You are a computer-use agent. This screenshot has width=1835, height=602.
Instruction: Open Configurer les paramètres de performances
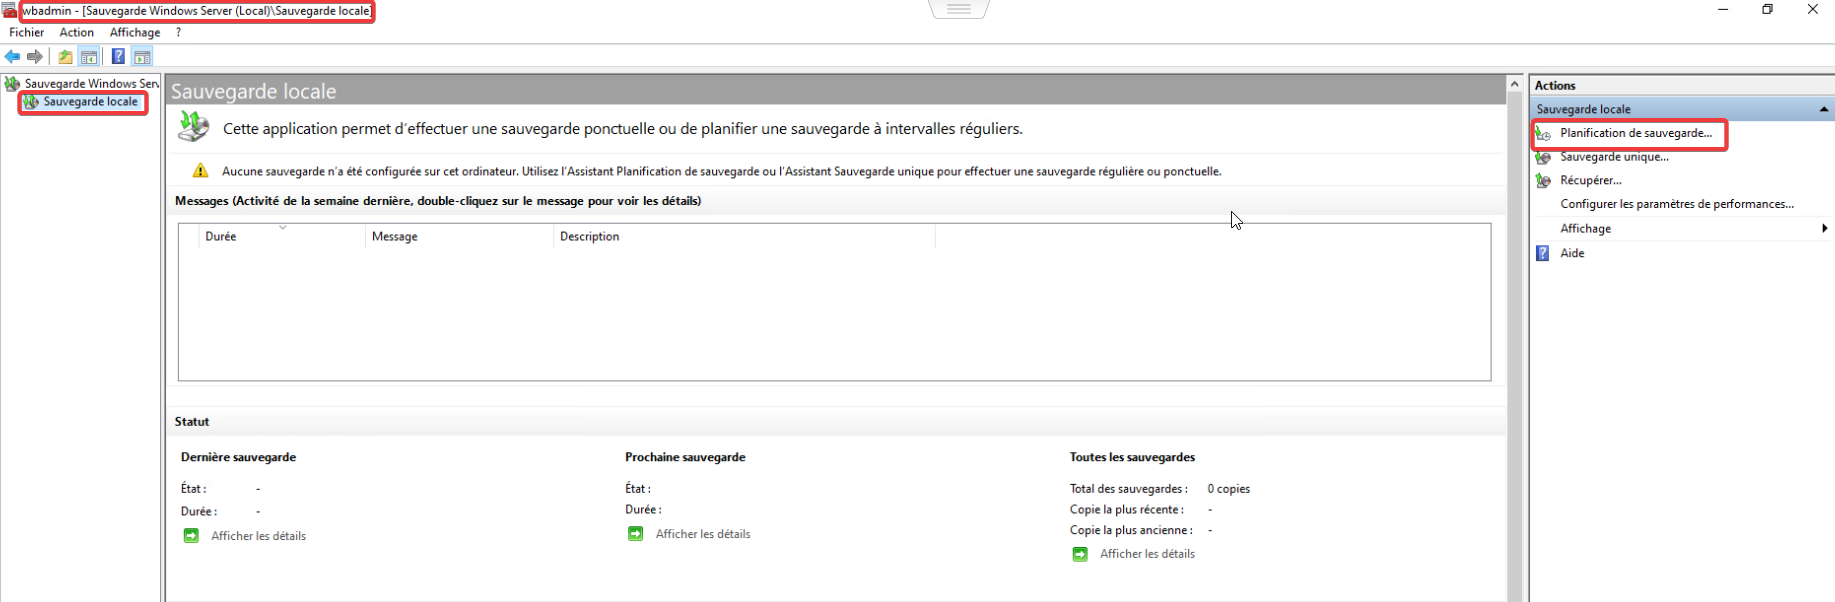click(1677, 204)
